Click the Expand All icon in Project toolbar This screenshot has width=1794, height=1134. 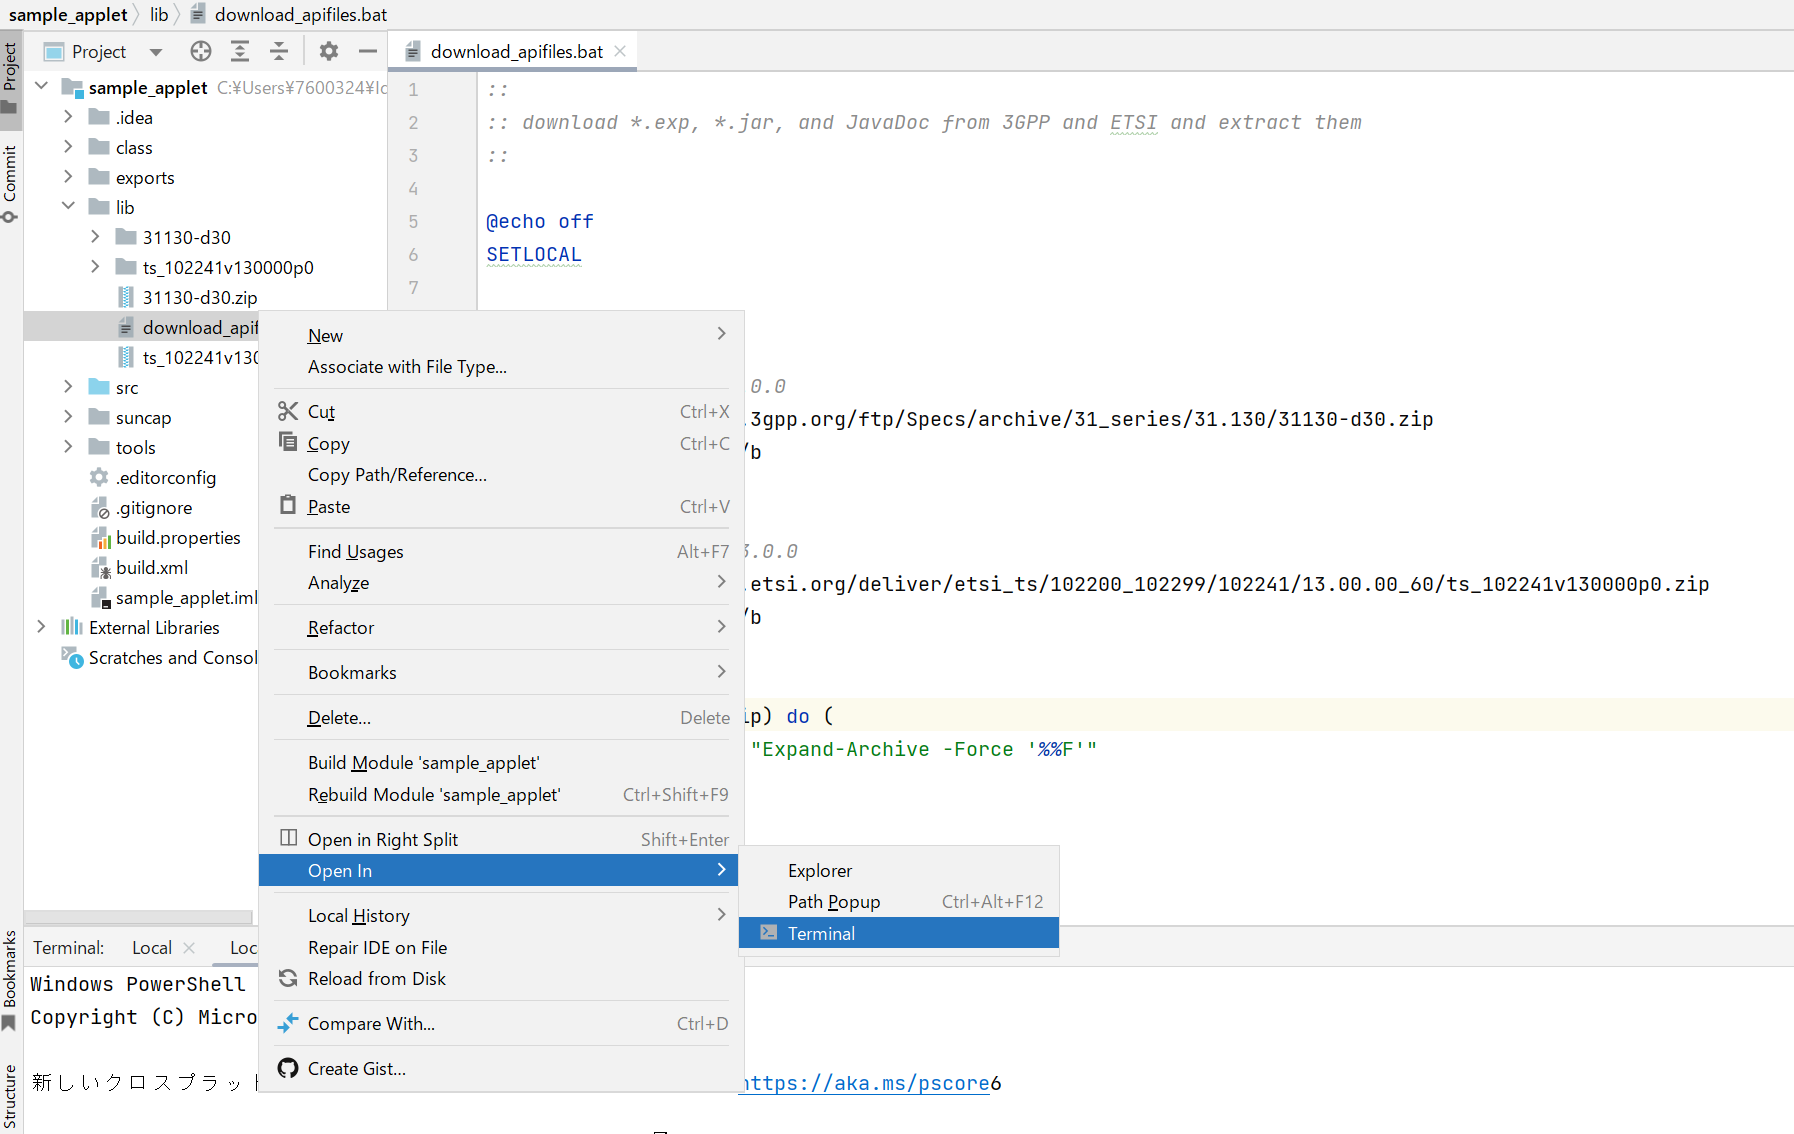240,51
